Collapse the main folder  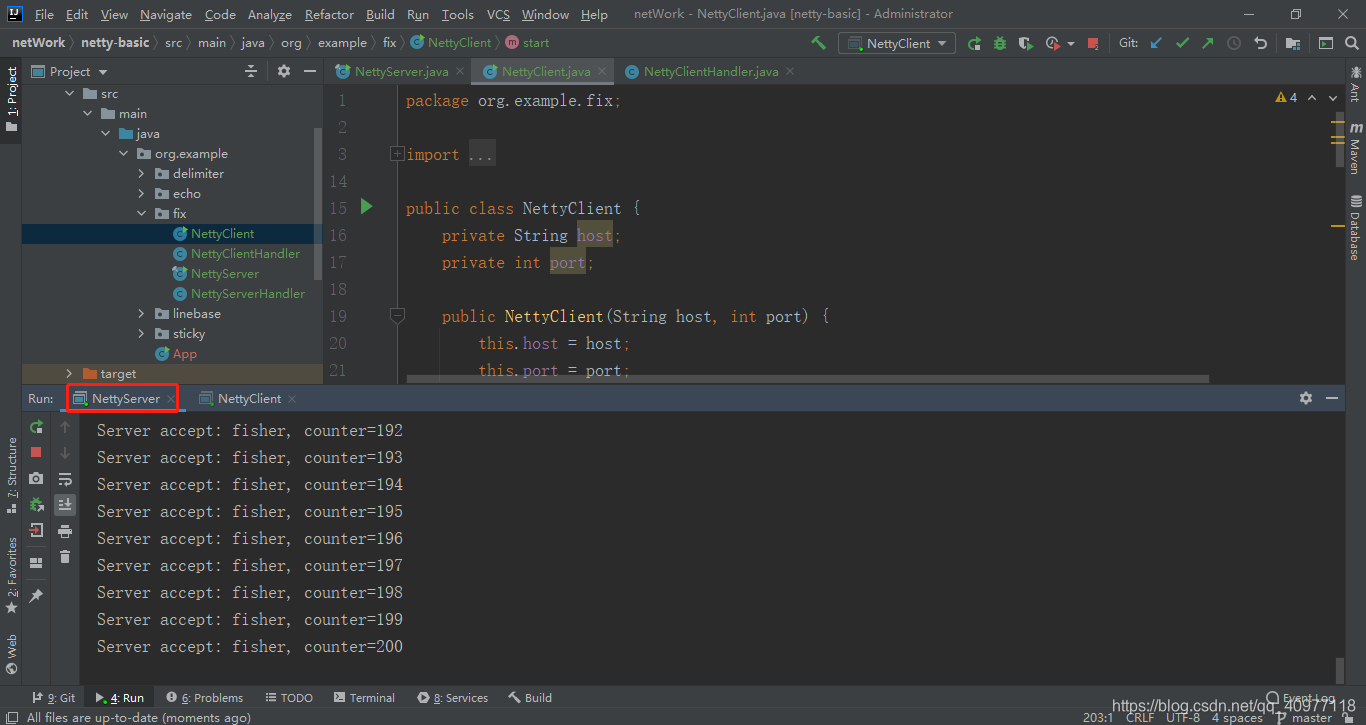tap(88, 114)
